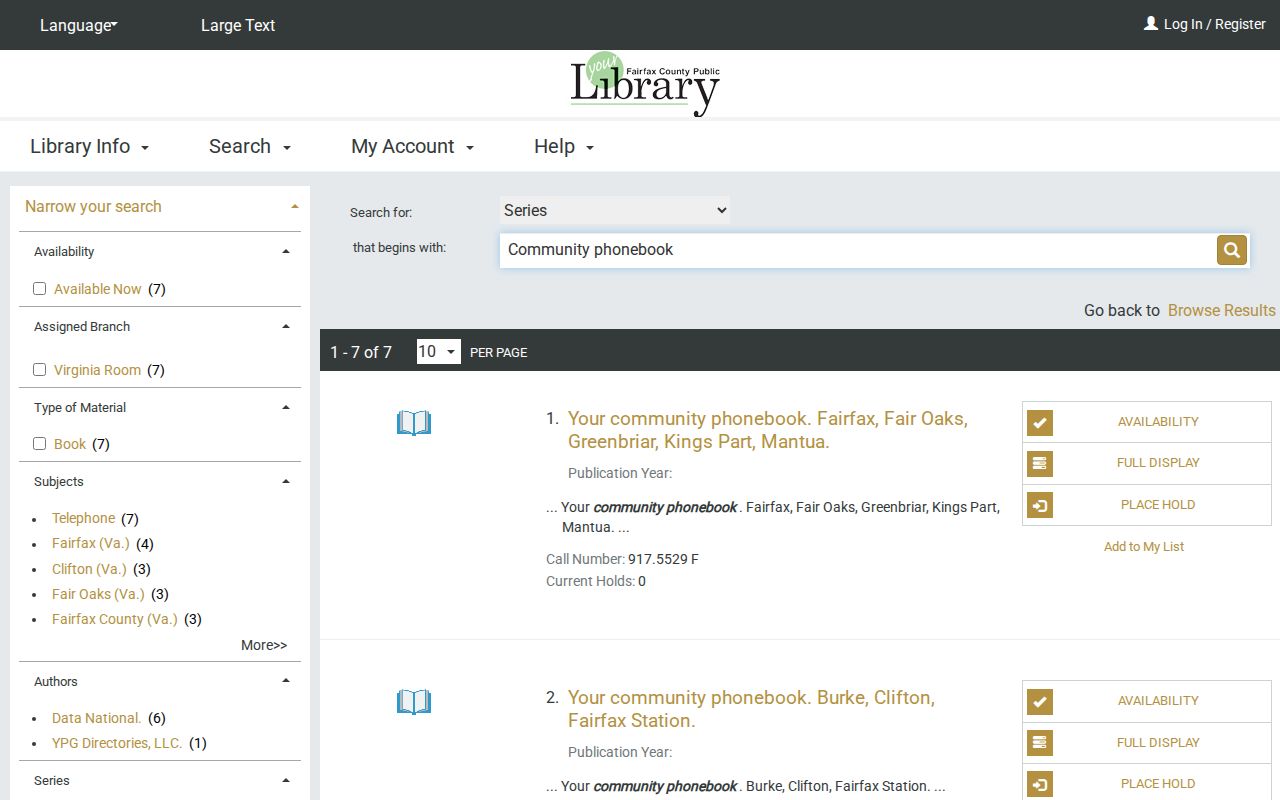Image resolution: width=1280 pixels, height=800 pixels.
Task: Filter by author YPG Directories, LLC
Action: (x=117, y=743)
